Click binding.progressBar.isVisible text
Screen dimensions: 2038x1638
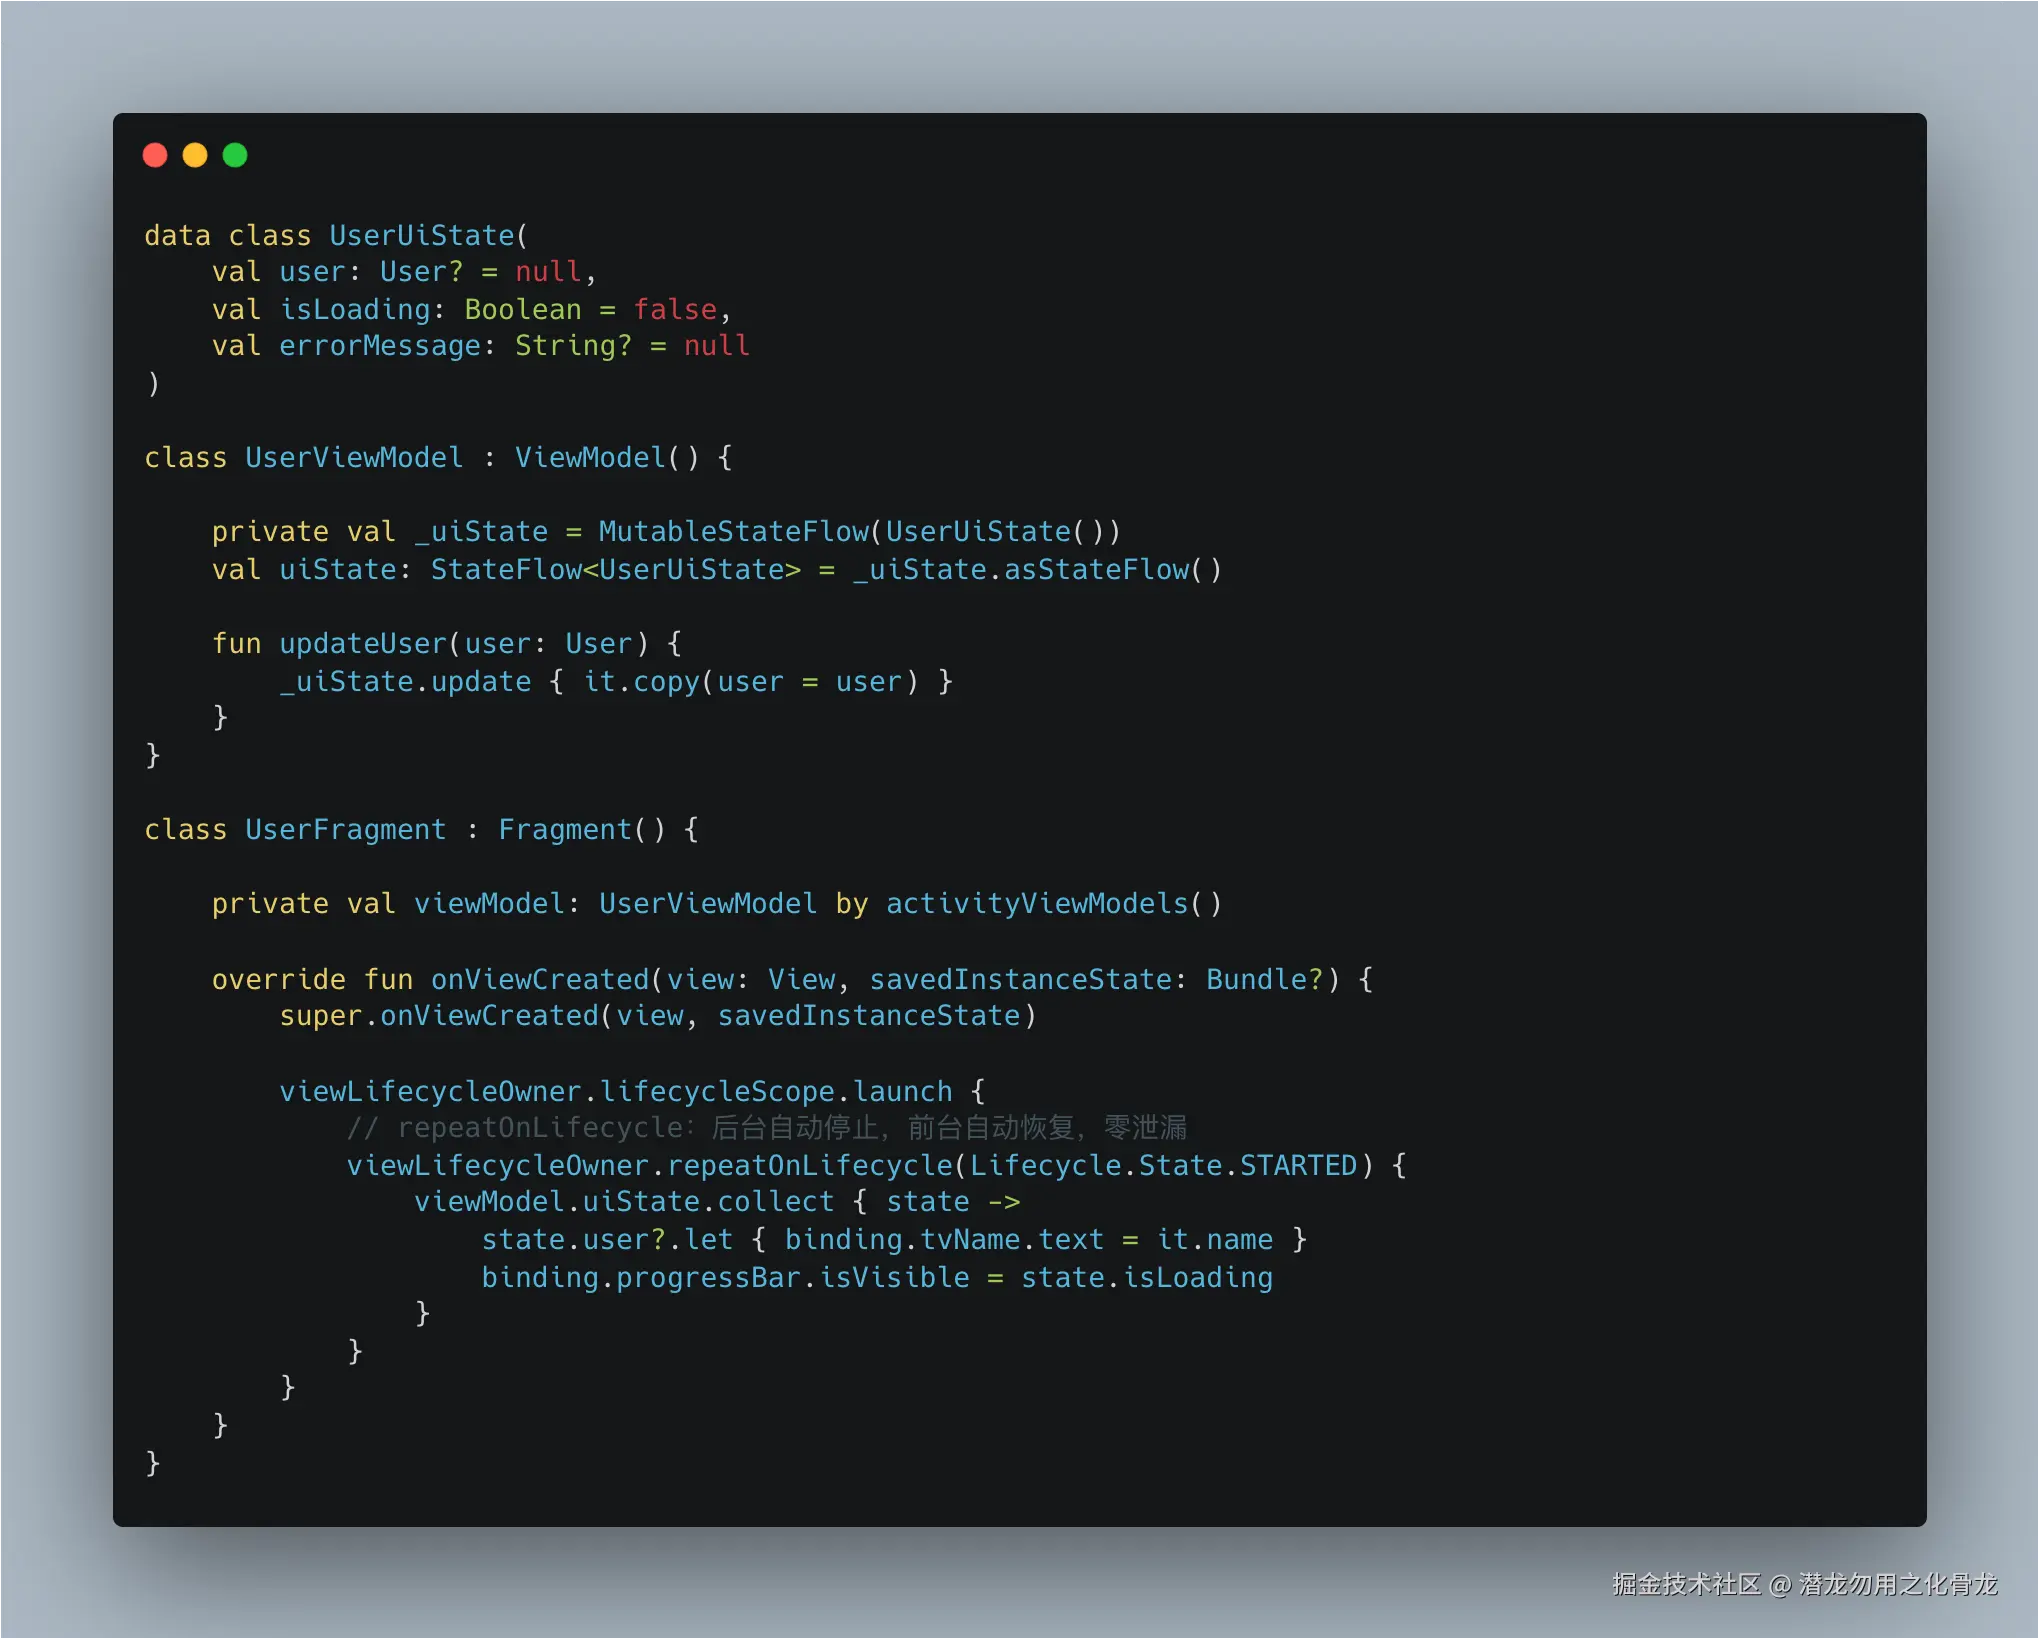coord(725,1278)
